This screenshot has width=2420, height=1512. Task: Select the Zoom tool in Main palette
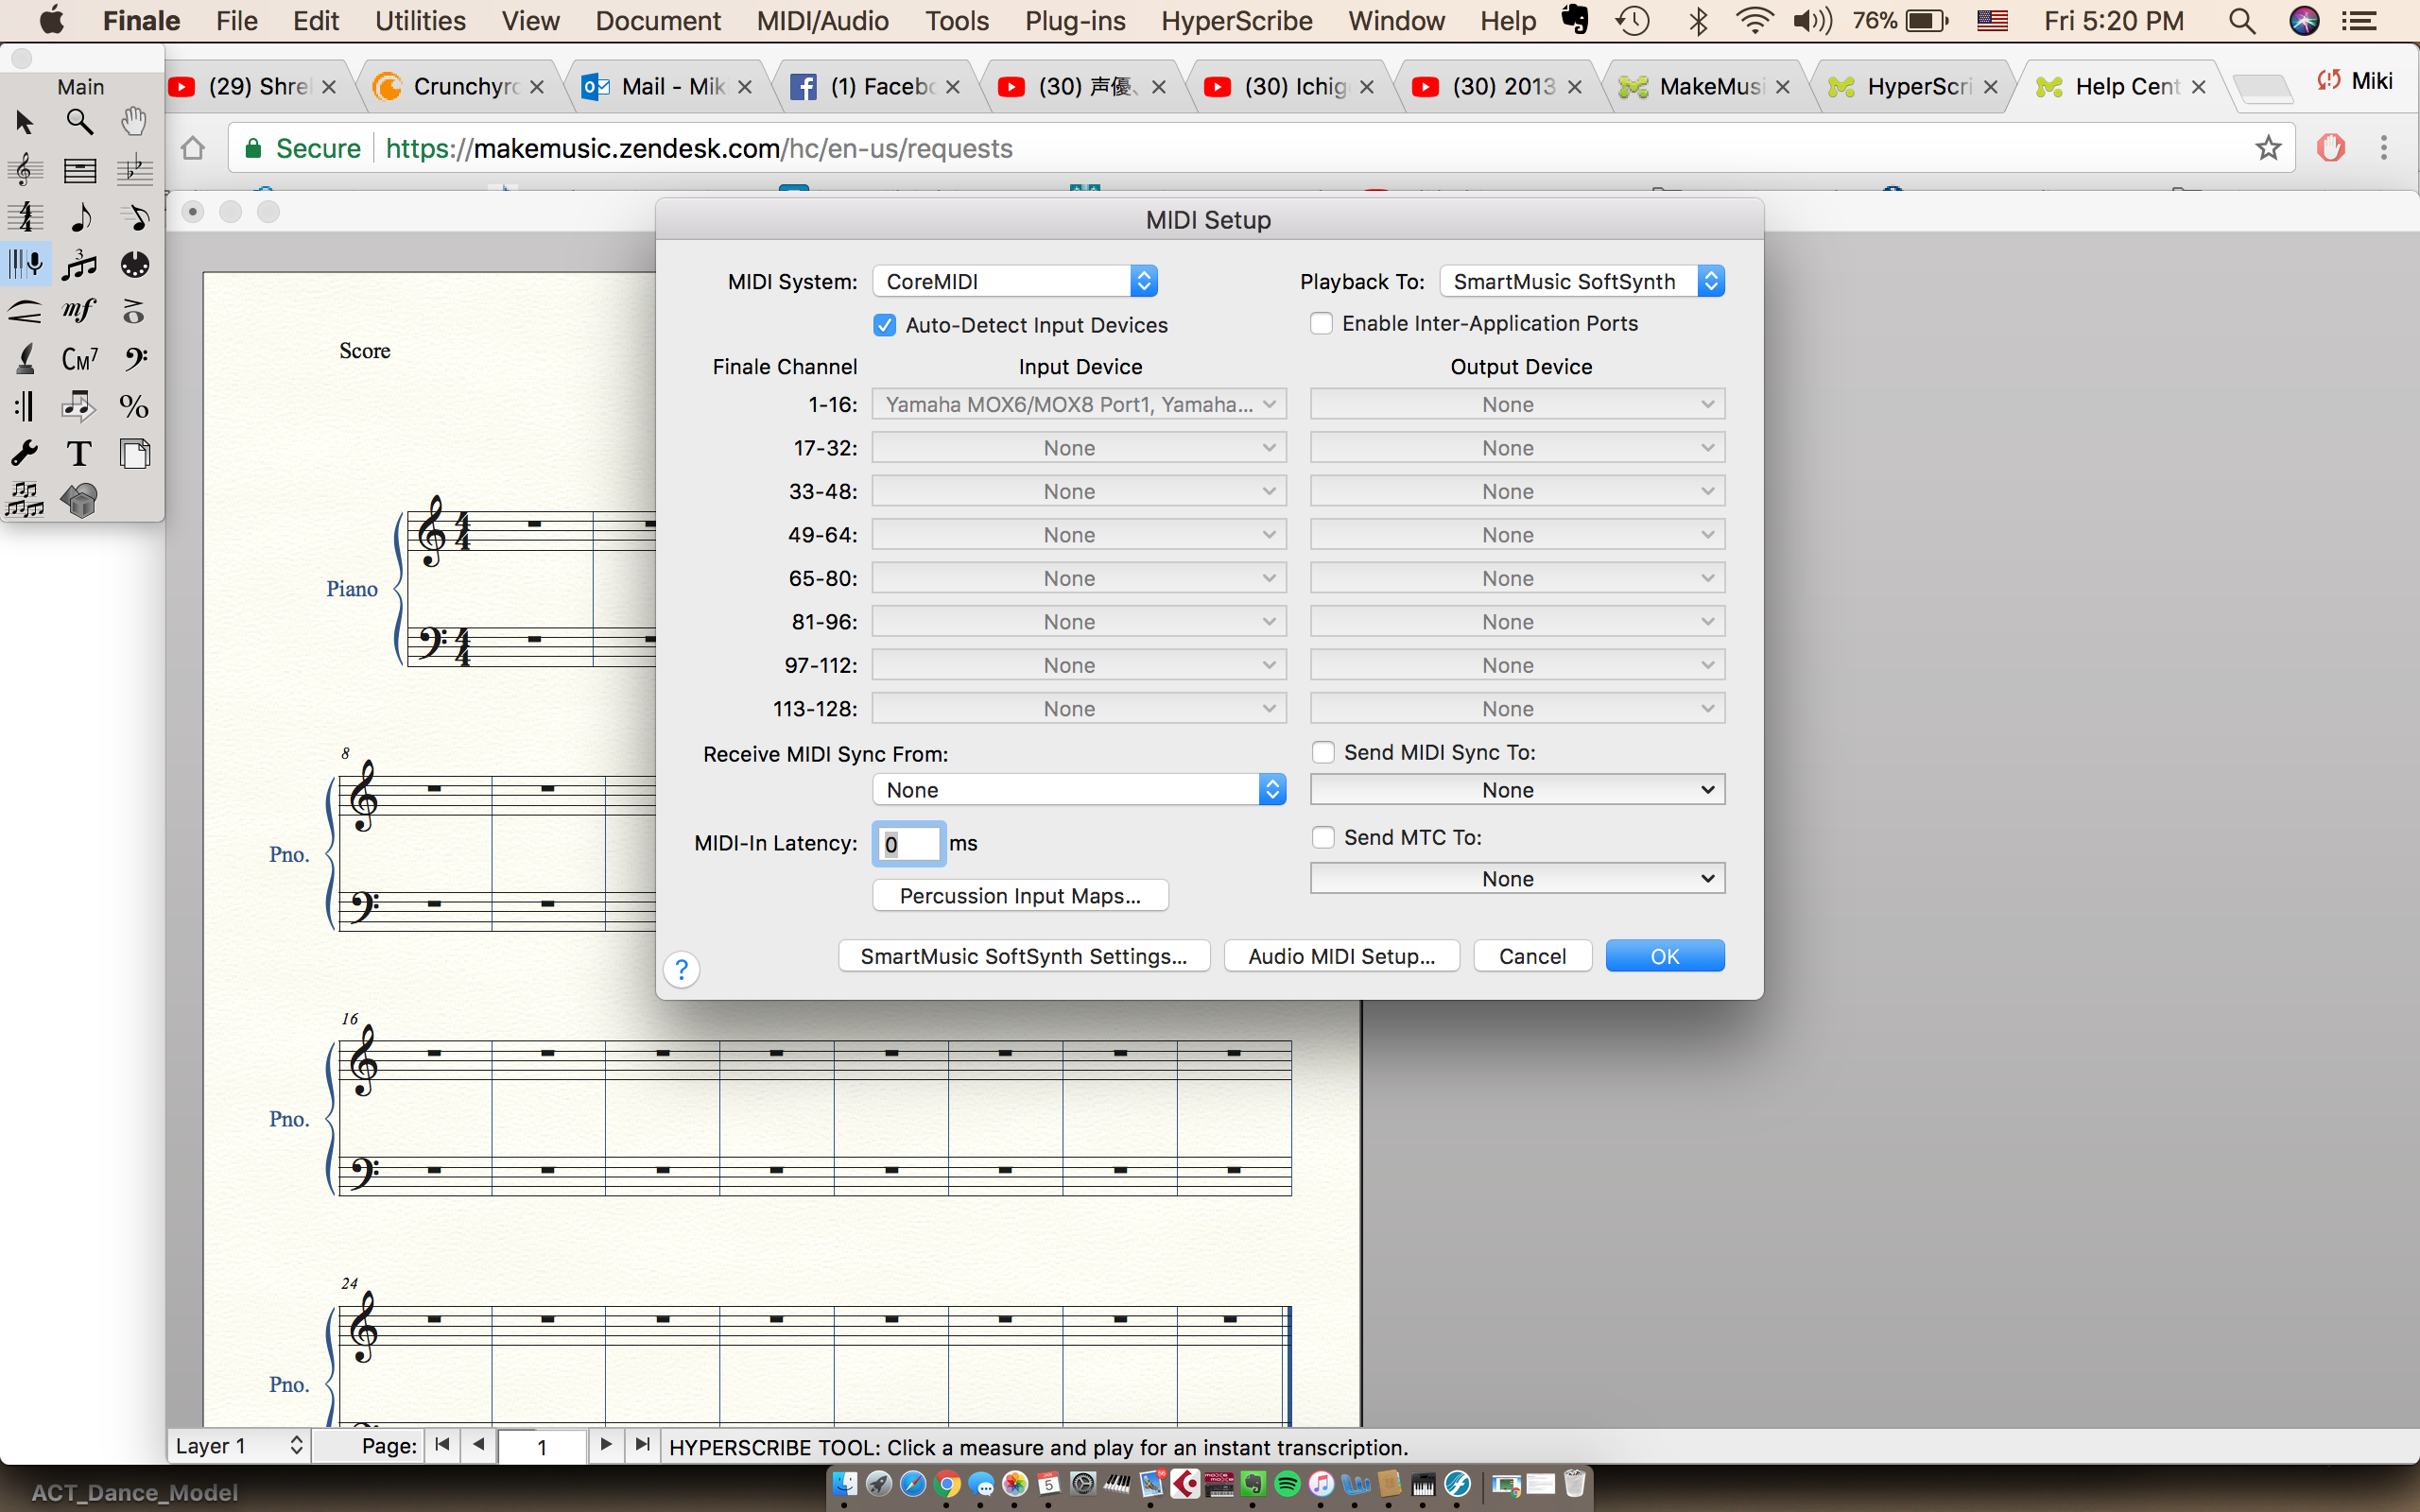[x=79, y=122]
